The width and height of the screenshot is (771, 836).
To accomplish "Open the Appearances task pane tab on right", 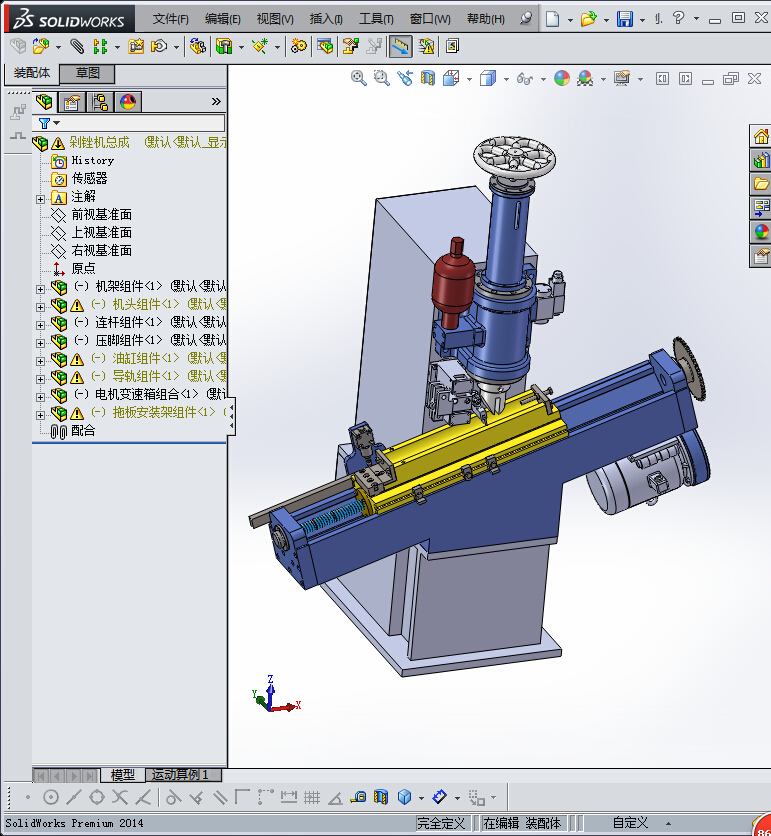I will coord(761,232).
